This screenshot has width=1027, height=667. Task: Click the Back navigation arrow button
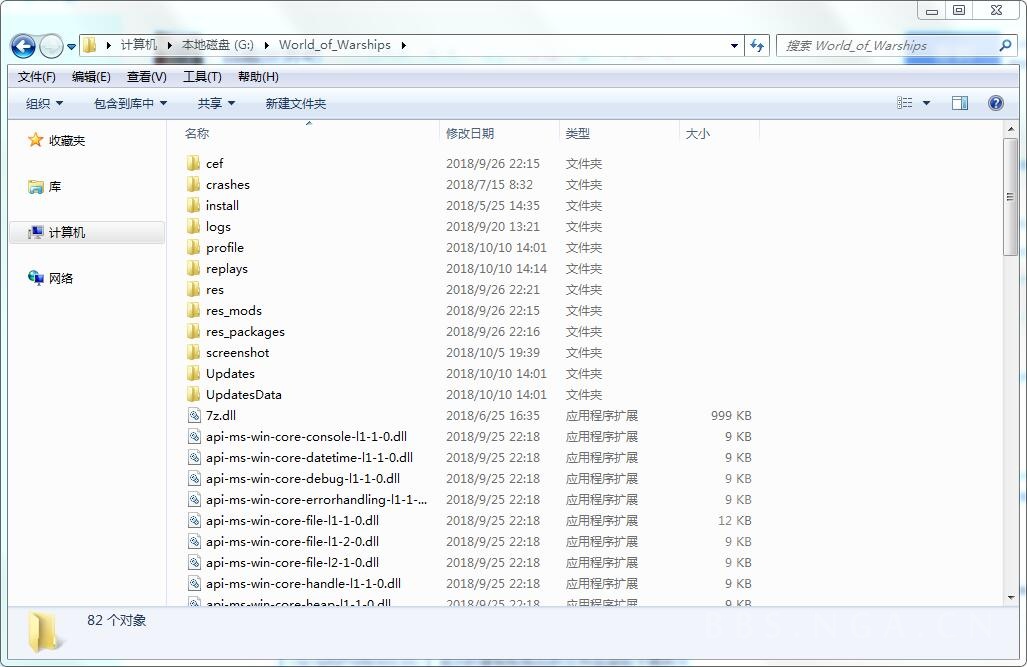click(x=23, y=46)
